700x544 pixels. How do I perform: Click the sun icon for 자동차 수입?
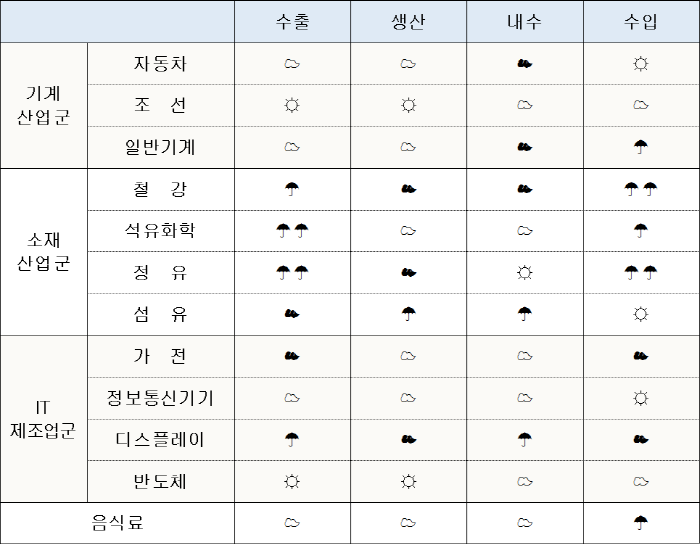[641, 64]
